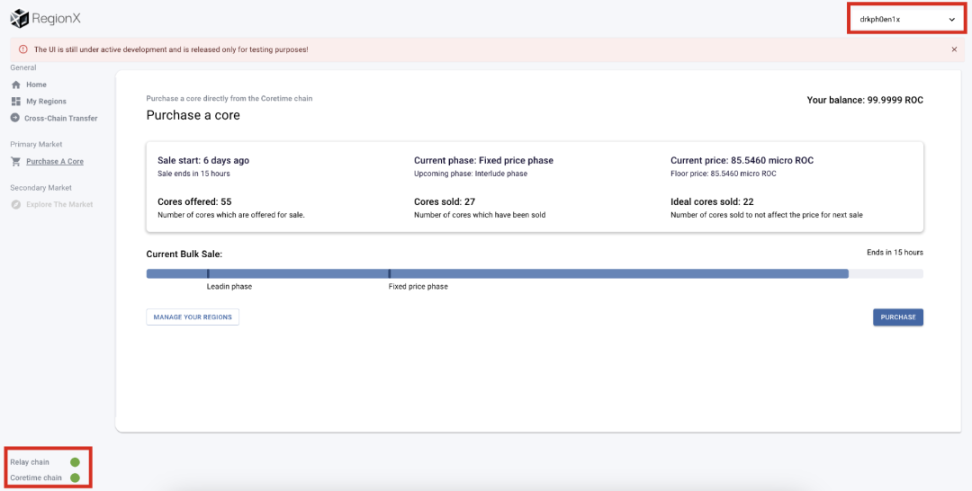Click the Purchase A Core cart icon
The image size is (972, 491).
pos(16,161)
